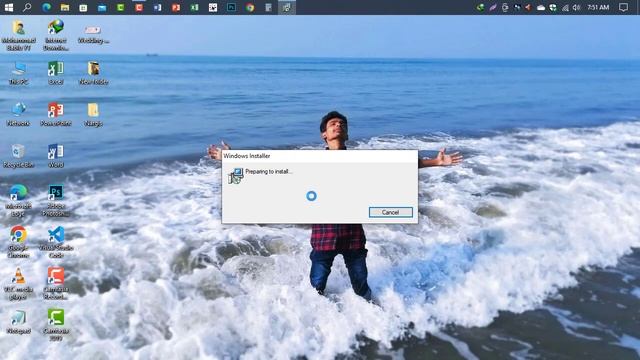
Task: Open PowerPoint from the taskbar
Action: 176,7
